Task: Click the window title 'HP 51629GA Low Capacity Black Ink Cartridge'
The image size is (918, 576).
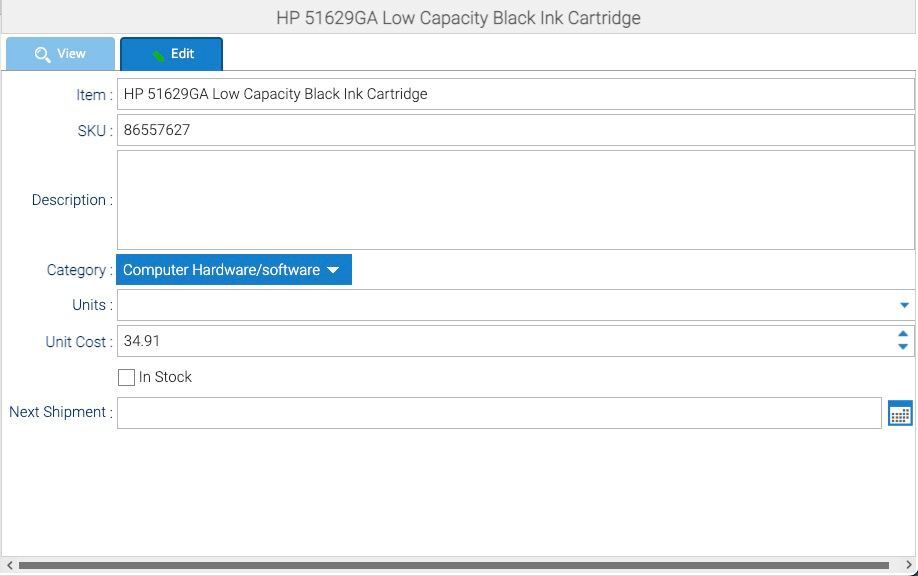Action: [458, 18]
